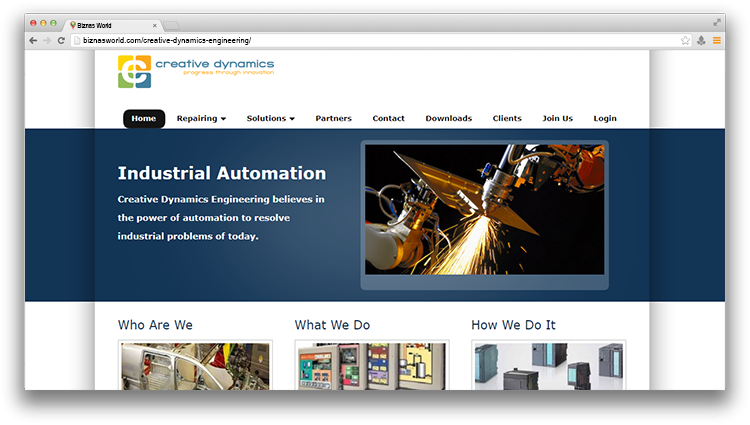This screenshot has height=425, width=750.
Task: Click the Join Us link
Action: [557, 119]
